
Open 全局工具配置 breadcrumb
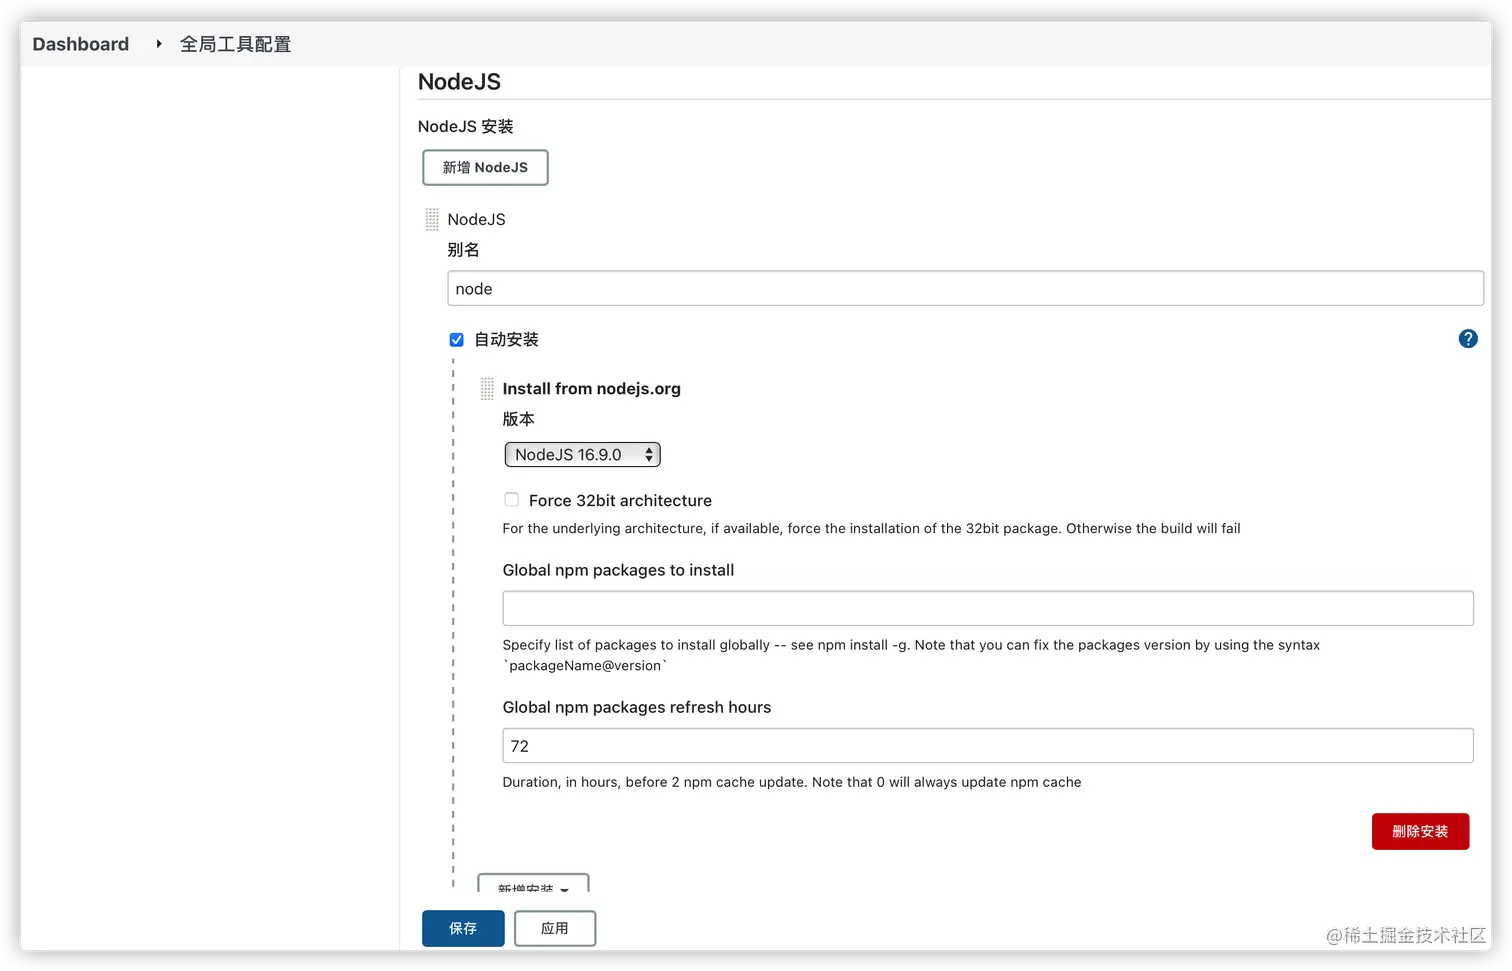235,44
